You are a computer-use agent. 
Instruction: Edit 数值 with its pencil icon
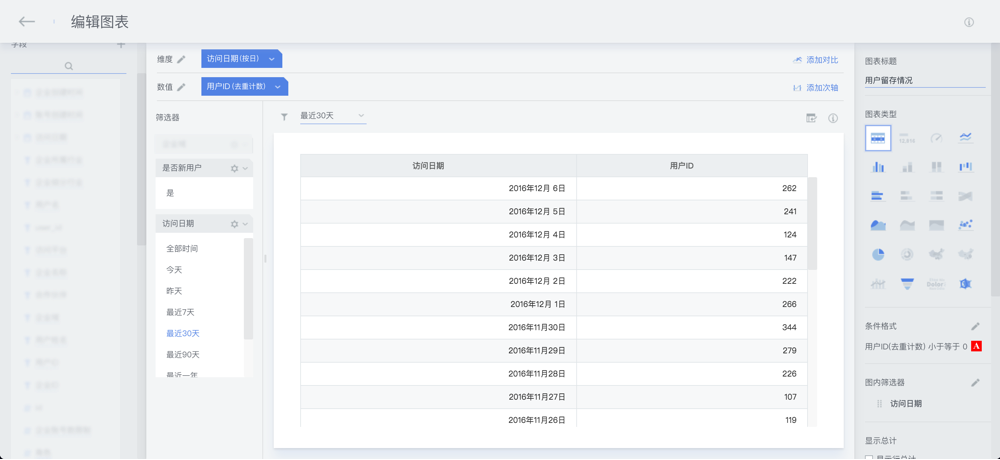[182, 87]
